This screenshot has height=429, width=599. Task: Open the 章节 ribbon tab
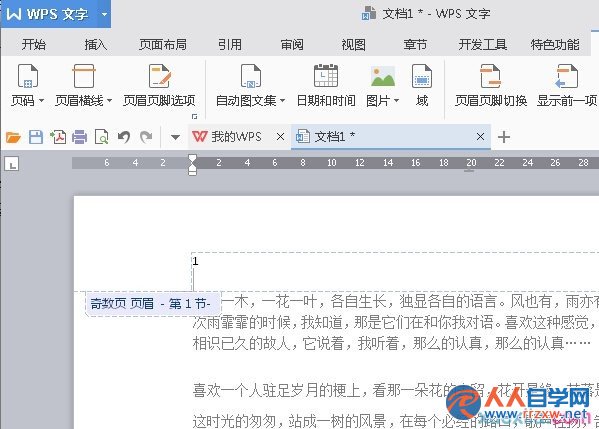point(415,45)
